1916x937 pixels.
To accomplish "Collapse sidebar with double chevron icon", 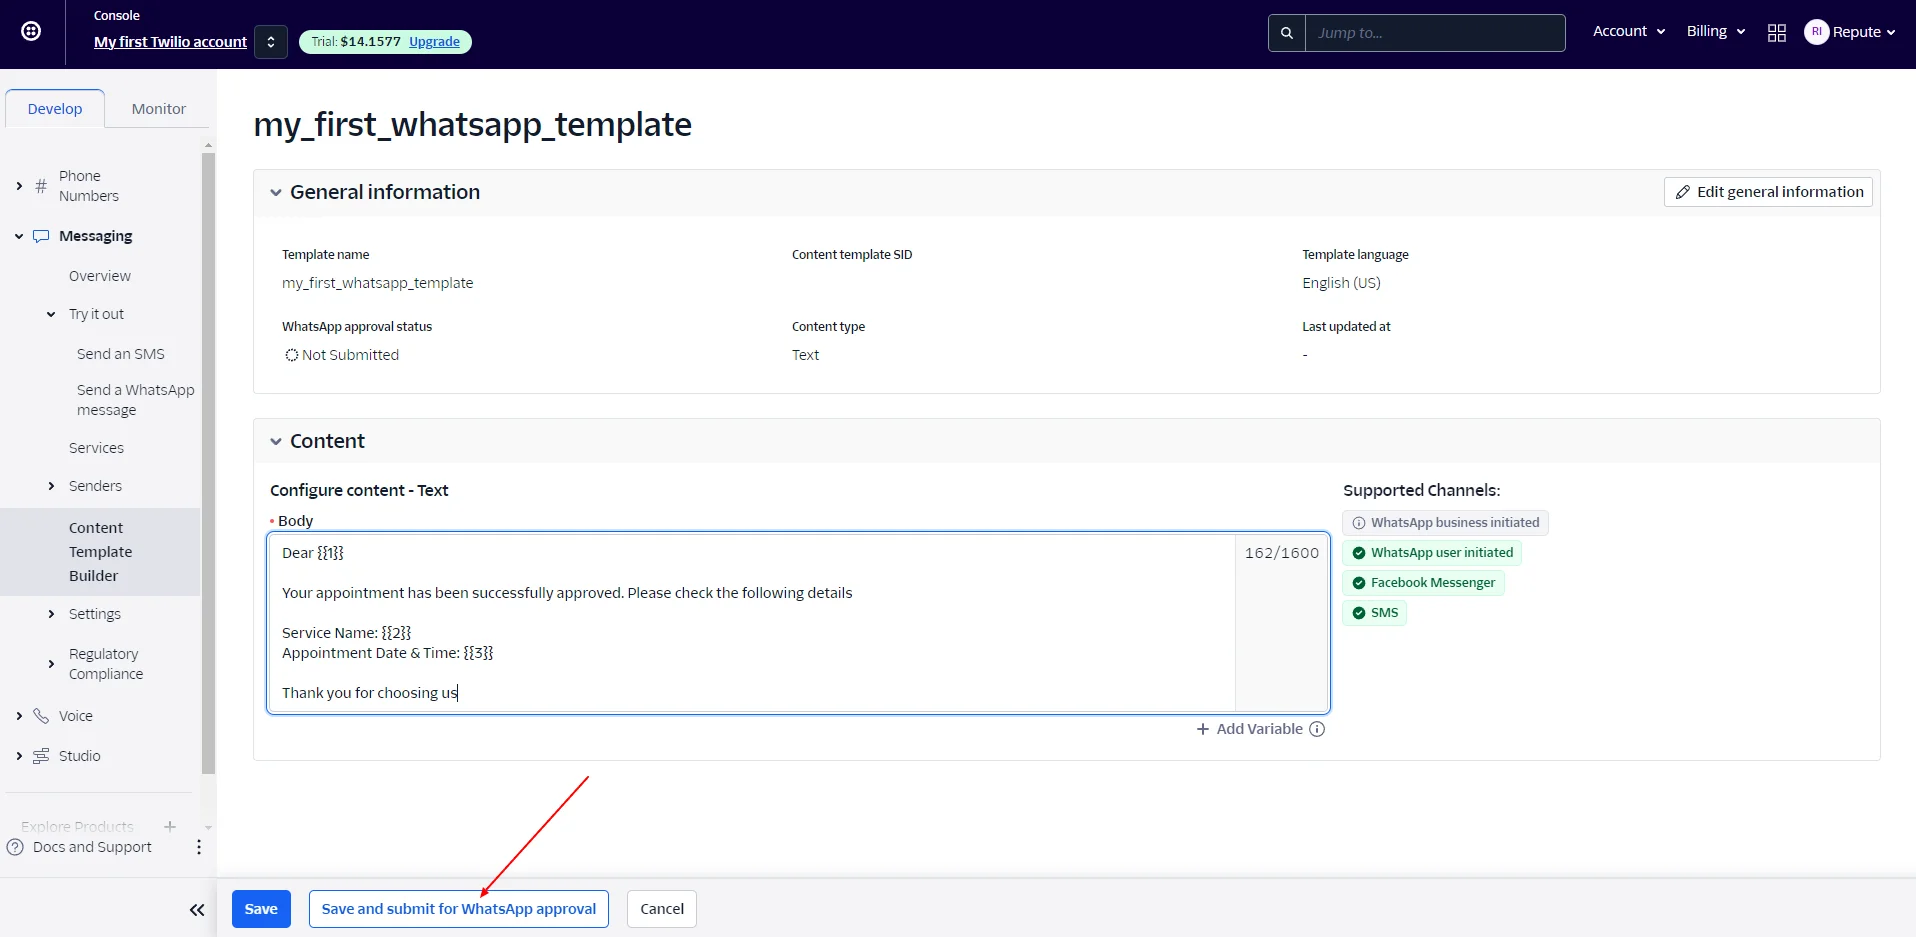I will 197,910.
